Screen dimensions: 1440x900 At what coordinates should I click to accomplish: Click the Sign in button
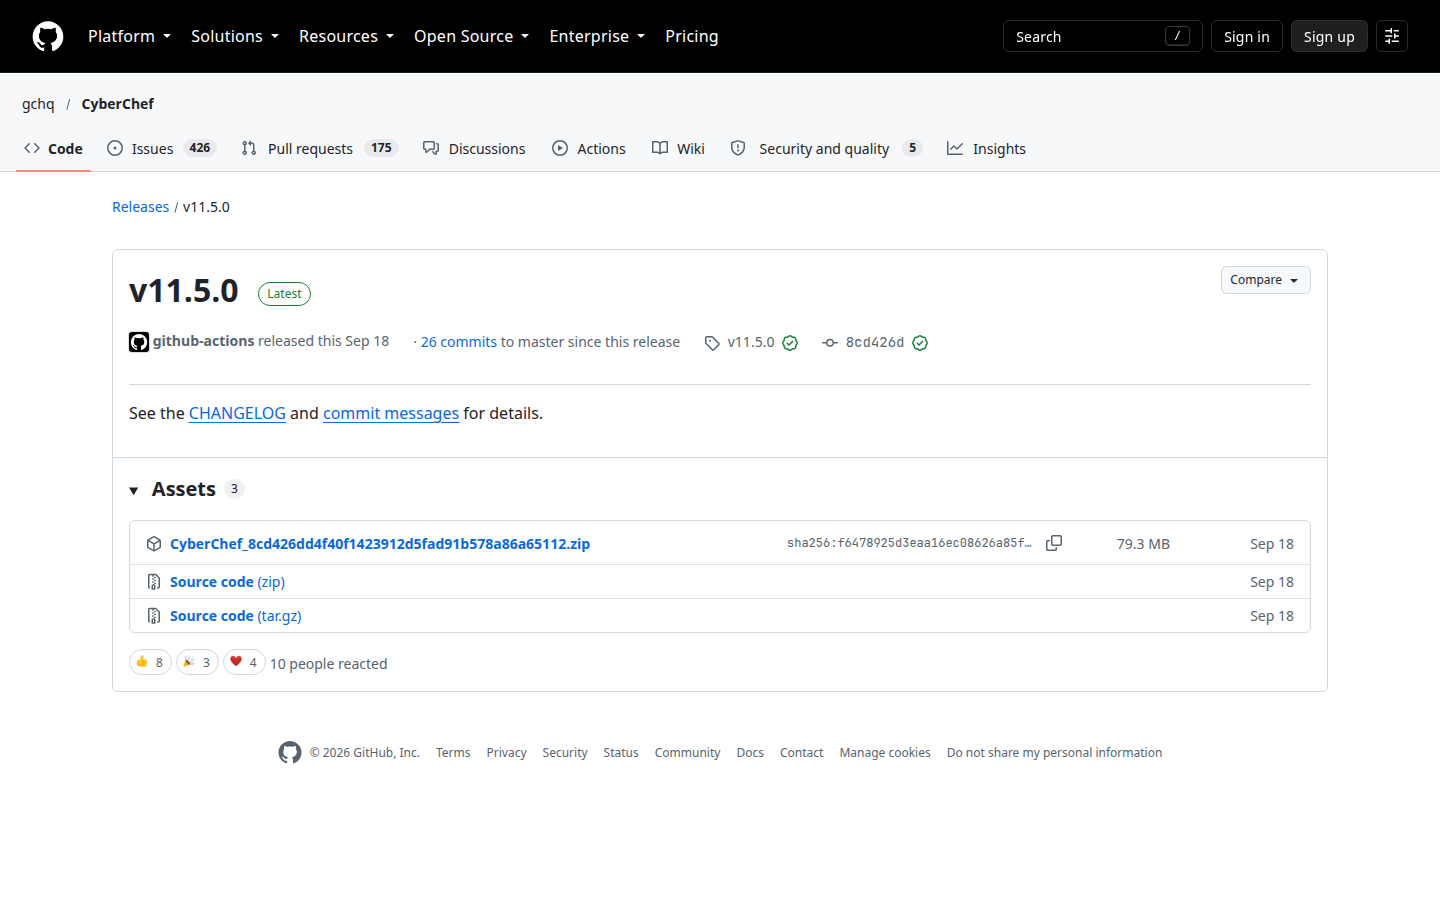pyautogui.click(x=1246, y=36)
